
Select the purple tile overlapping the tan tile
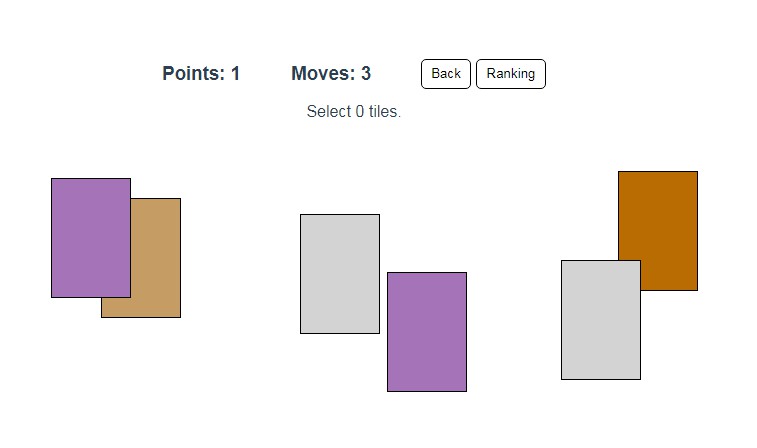click(91, 237)
